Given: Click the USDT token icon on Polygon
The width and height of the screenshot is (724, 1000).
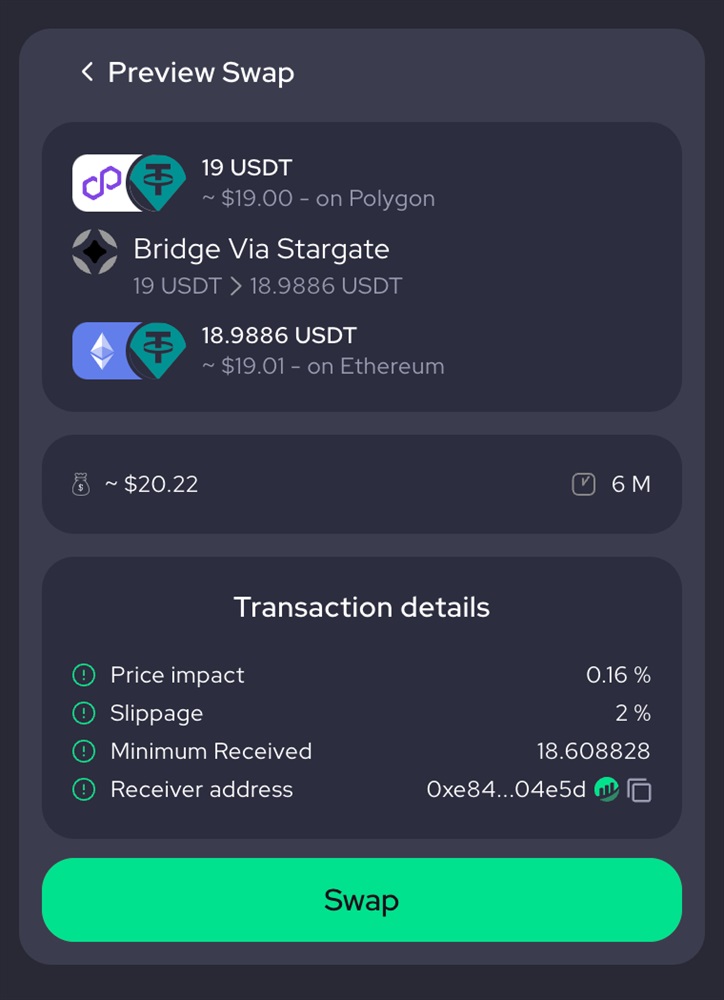Looking at the screenshot, I should 157,183.
